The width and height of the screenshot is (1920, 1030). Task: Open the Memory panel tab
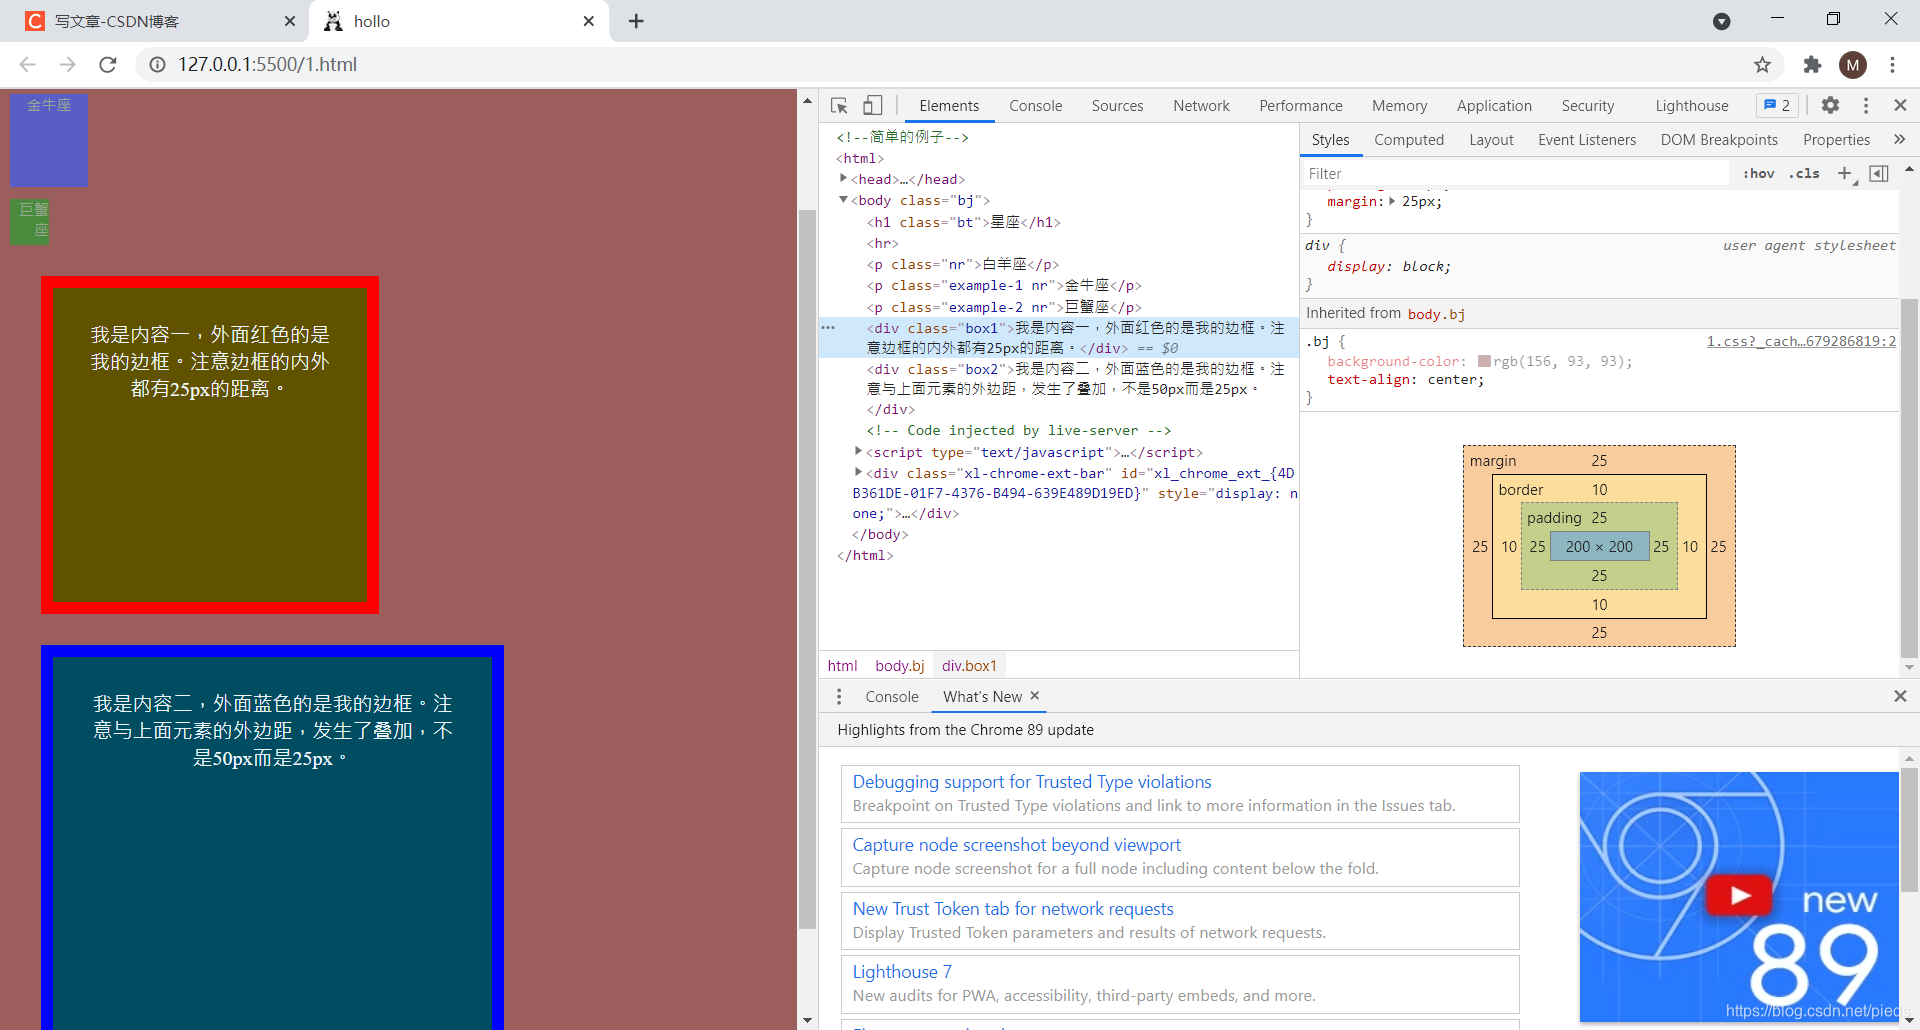click(x=1399, y=105)
